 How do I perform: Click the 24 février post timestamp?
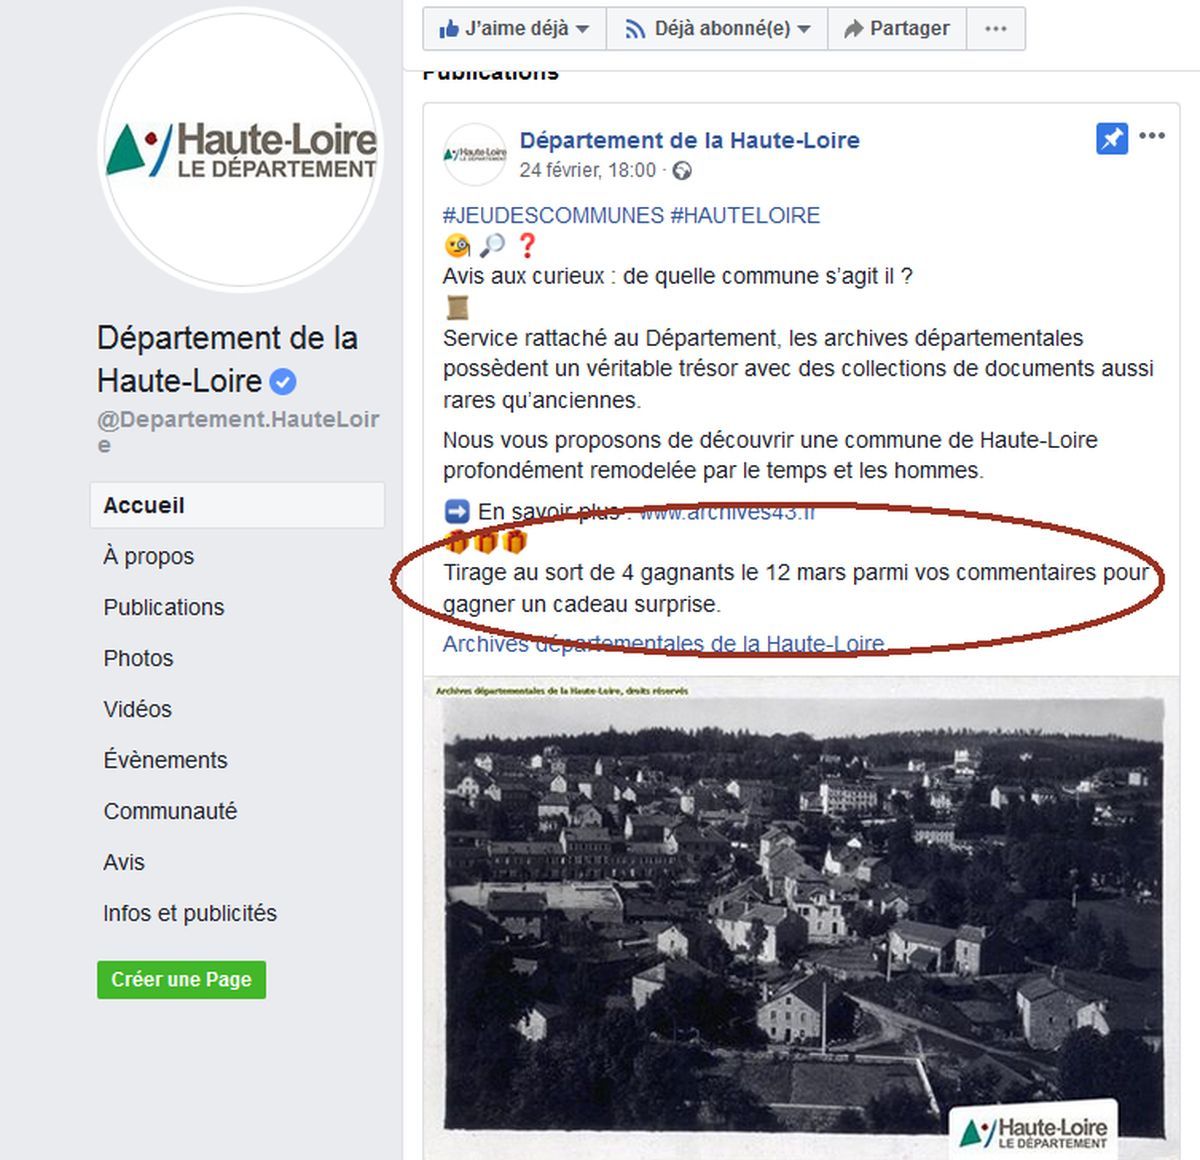click(587, 171)
